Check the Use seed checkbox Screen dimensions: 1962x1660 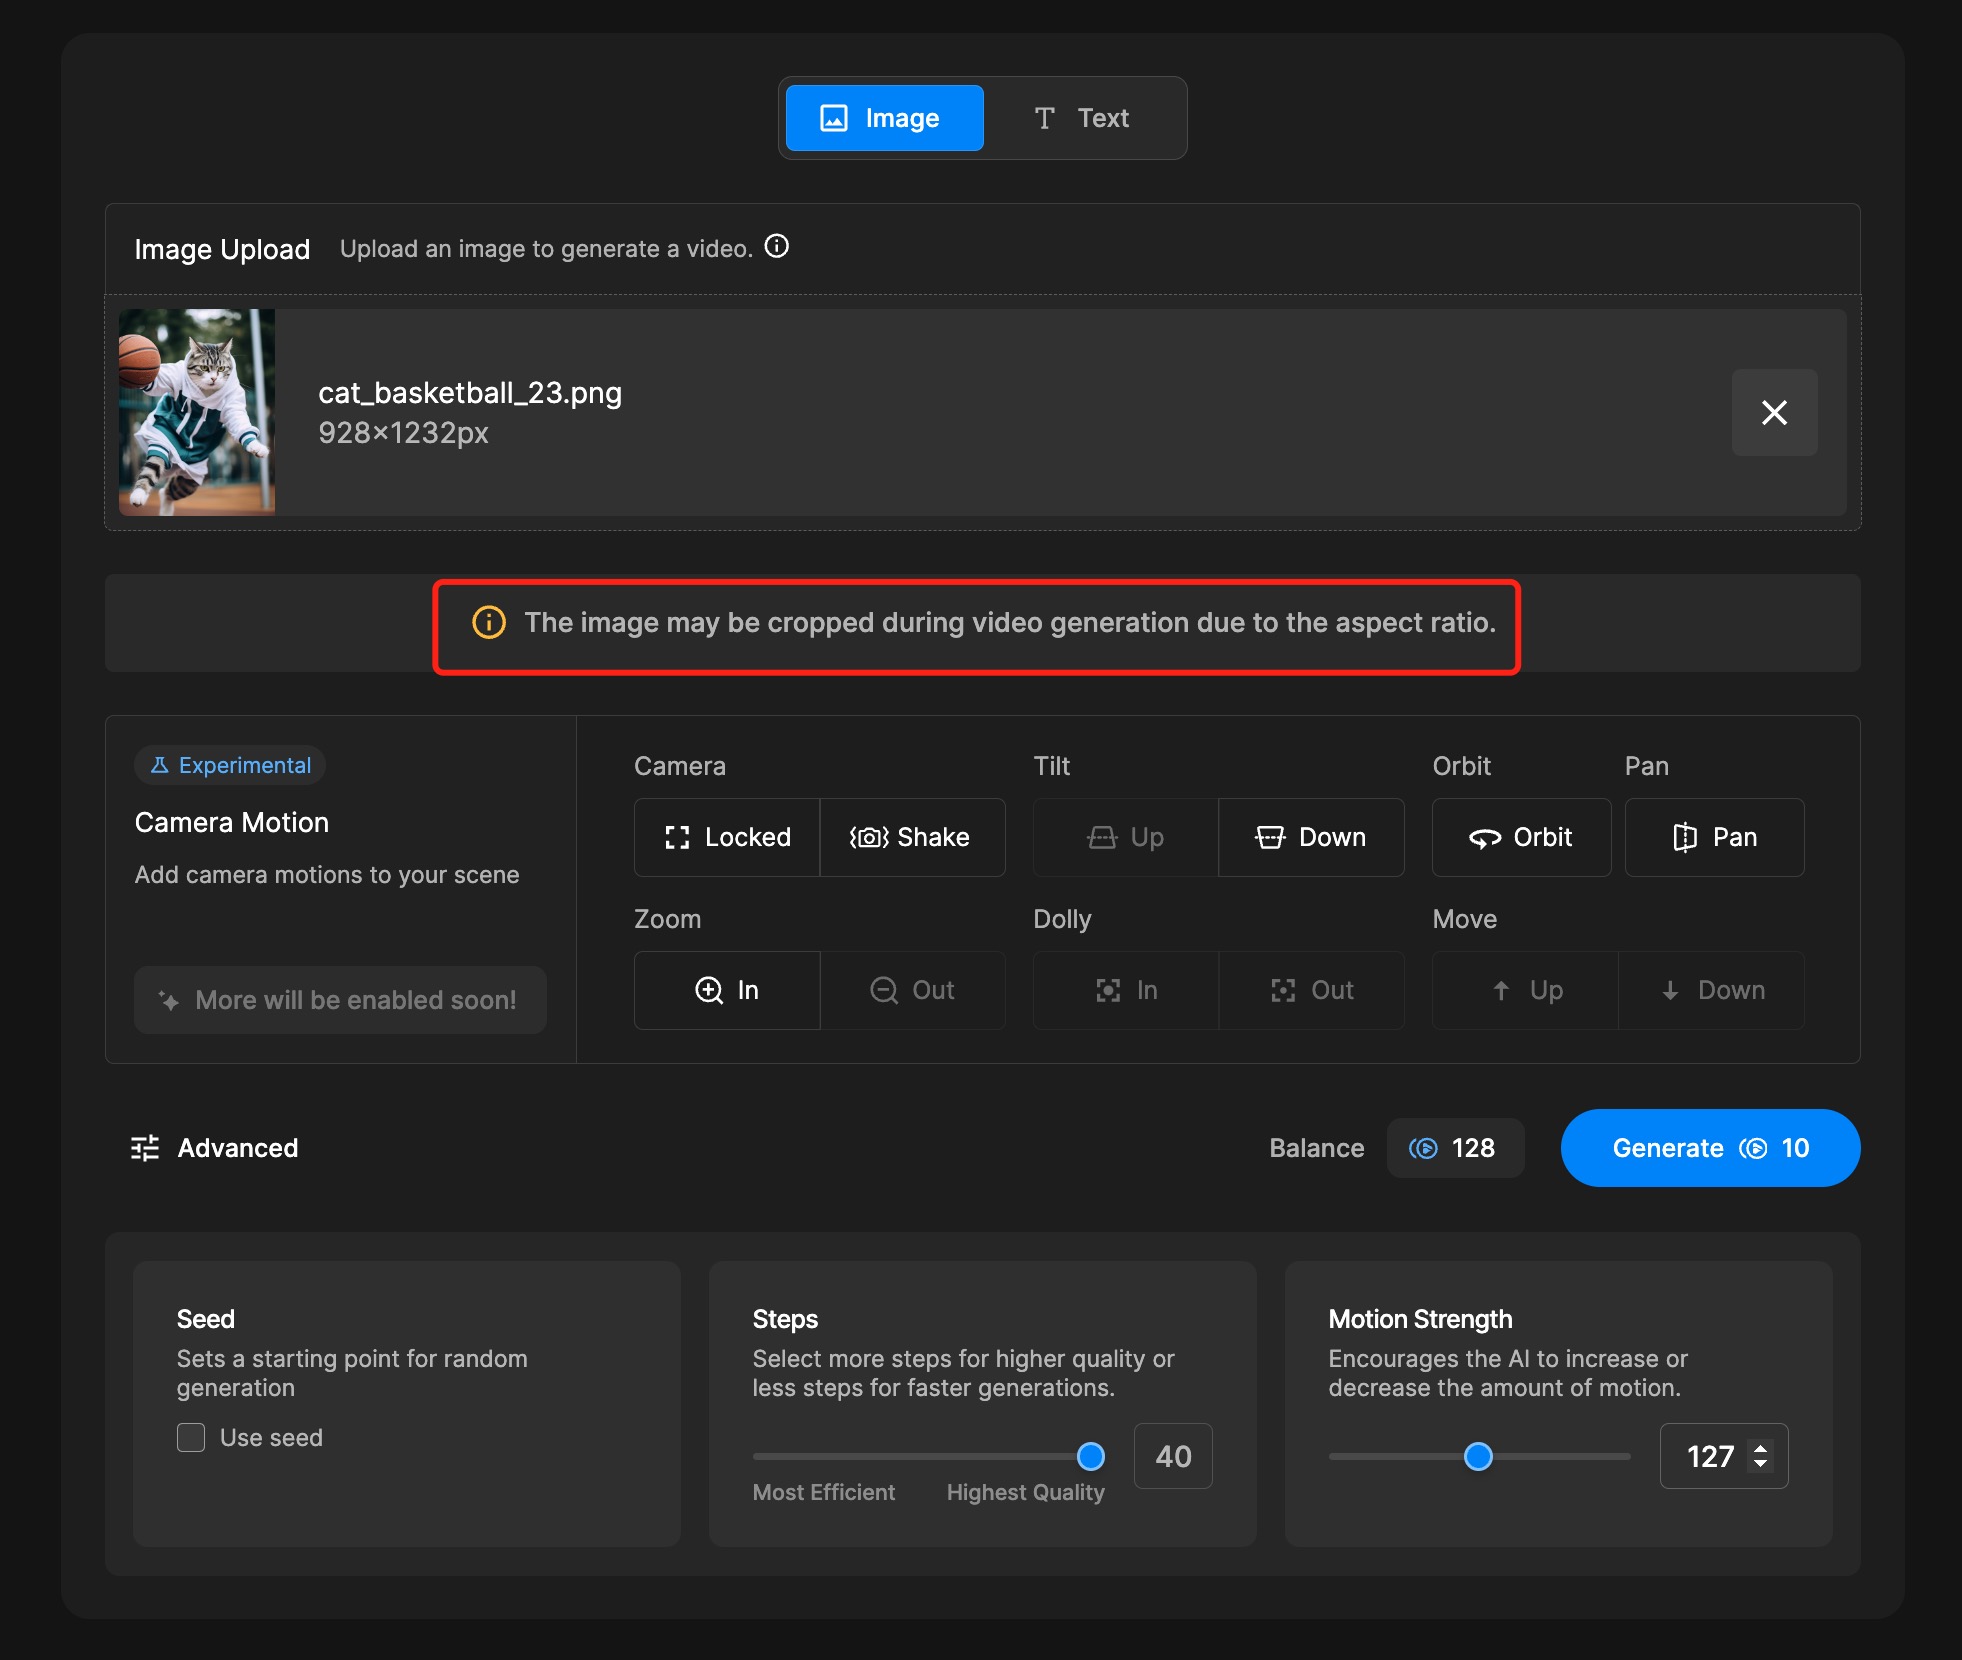pos(191,1437)
